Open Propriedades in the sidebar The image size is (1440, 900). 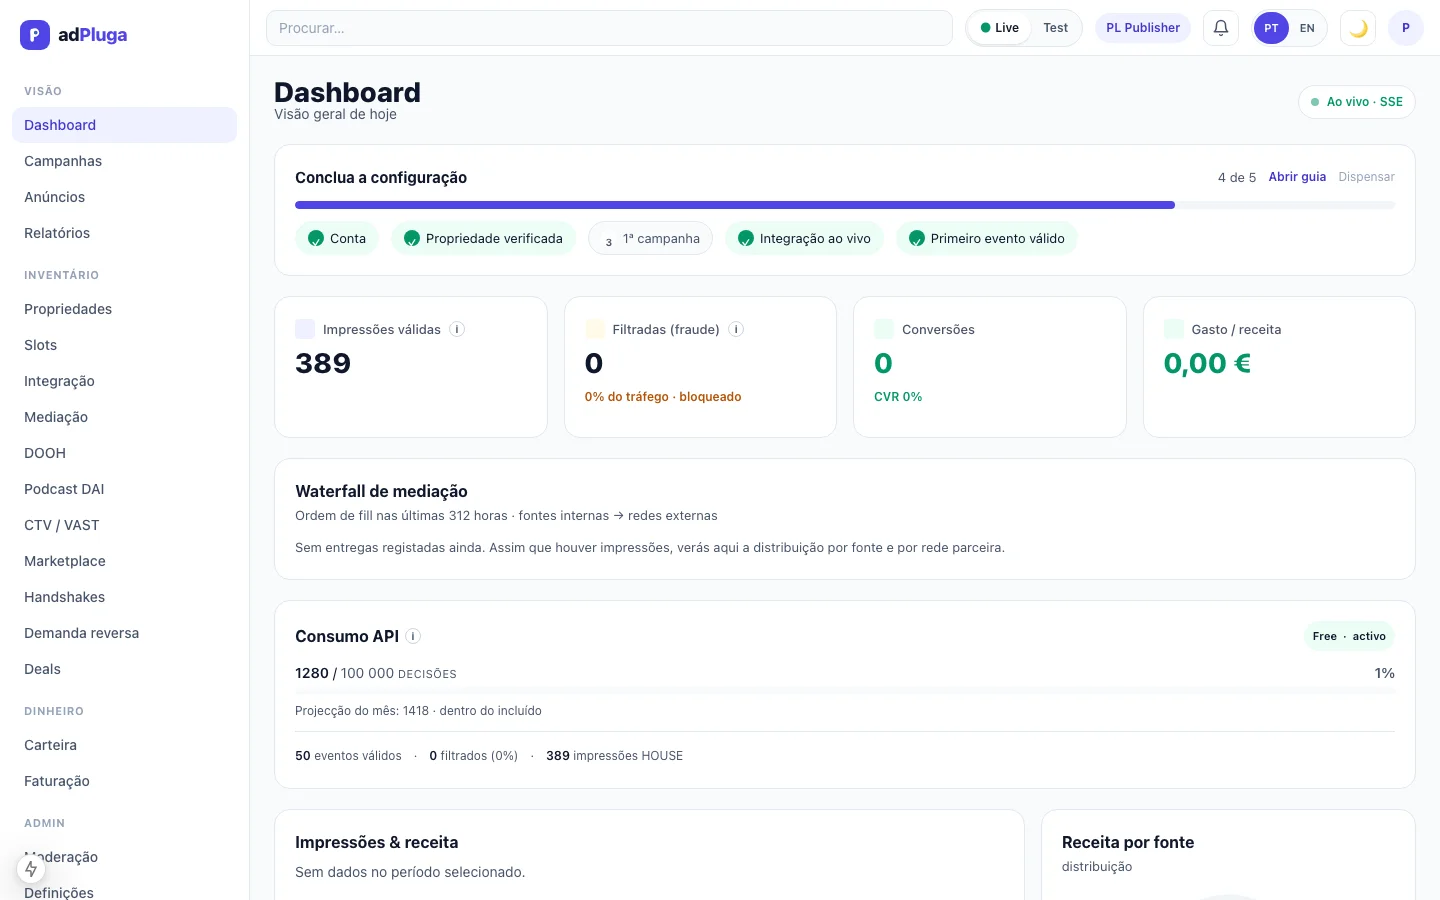click(124, 309)
